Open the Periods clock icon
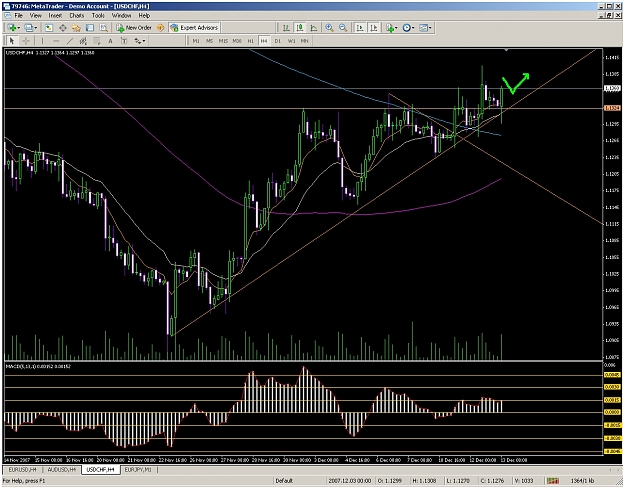 pyautogui.click(x=407, y=28)
